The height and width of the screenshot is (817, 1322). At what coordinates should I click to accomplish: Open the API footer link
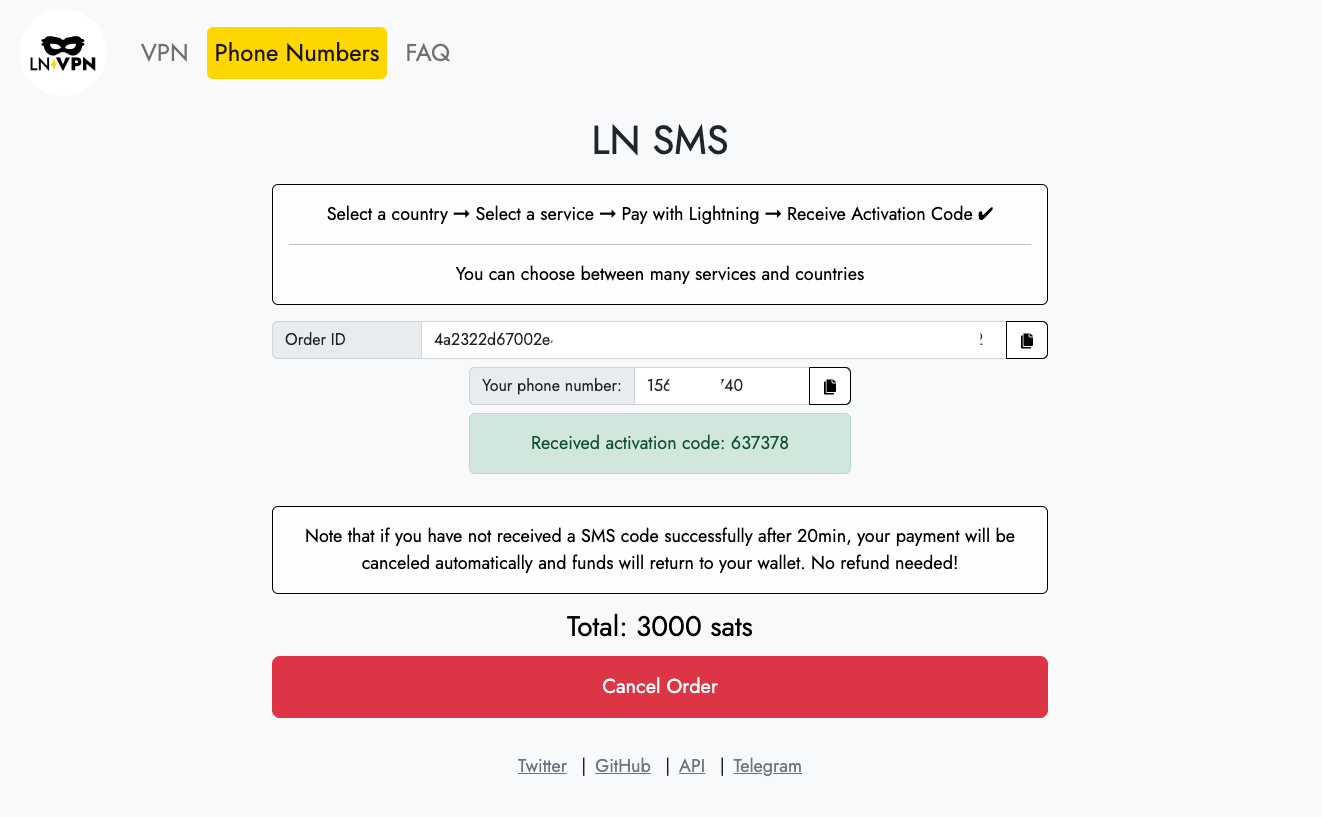point(692,766)
